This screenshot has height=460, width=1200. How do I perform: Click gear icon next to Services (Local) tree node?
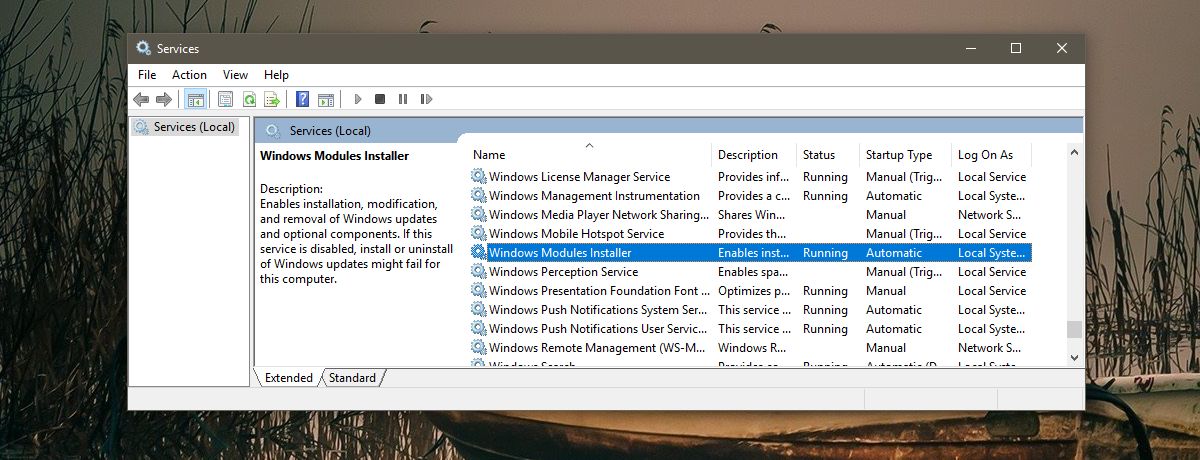(x=141, y=127)
